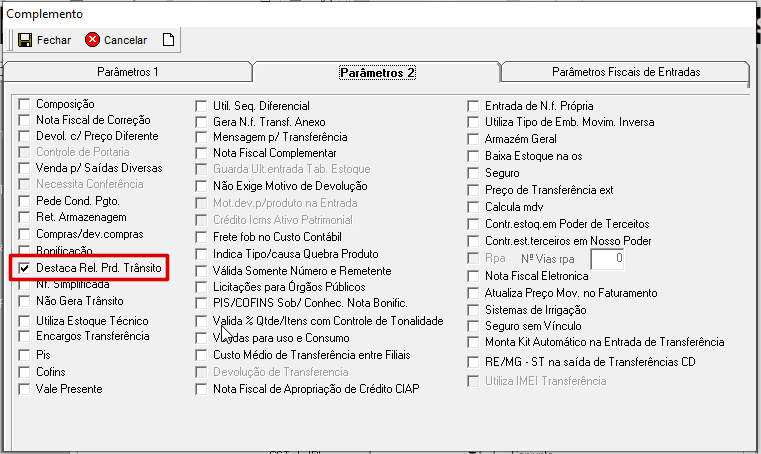Tick Mensagem p/ Transferência

[201, 137]
